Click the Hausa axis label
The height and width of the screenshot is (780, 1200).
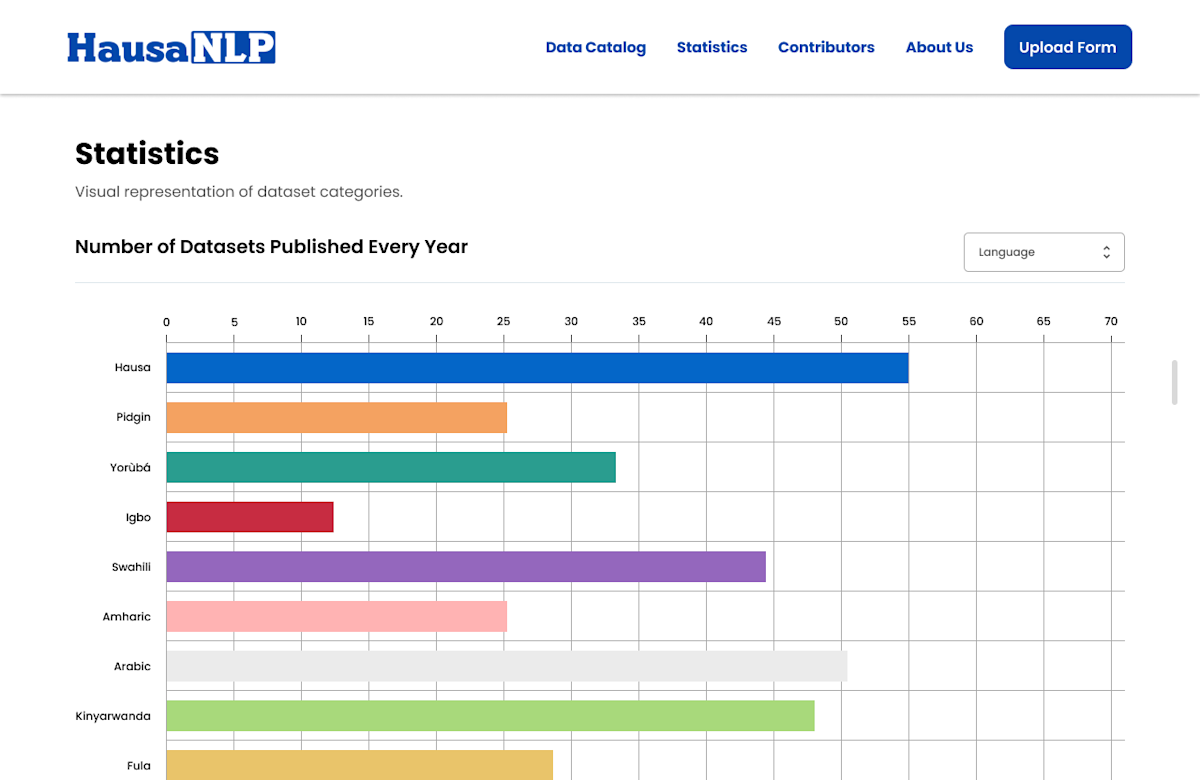click(133, 367)
